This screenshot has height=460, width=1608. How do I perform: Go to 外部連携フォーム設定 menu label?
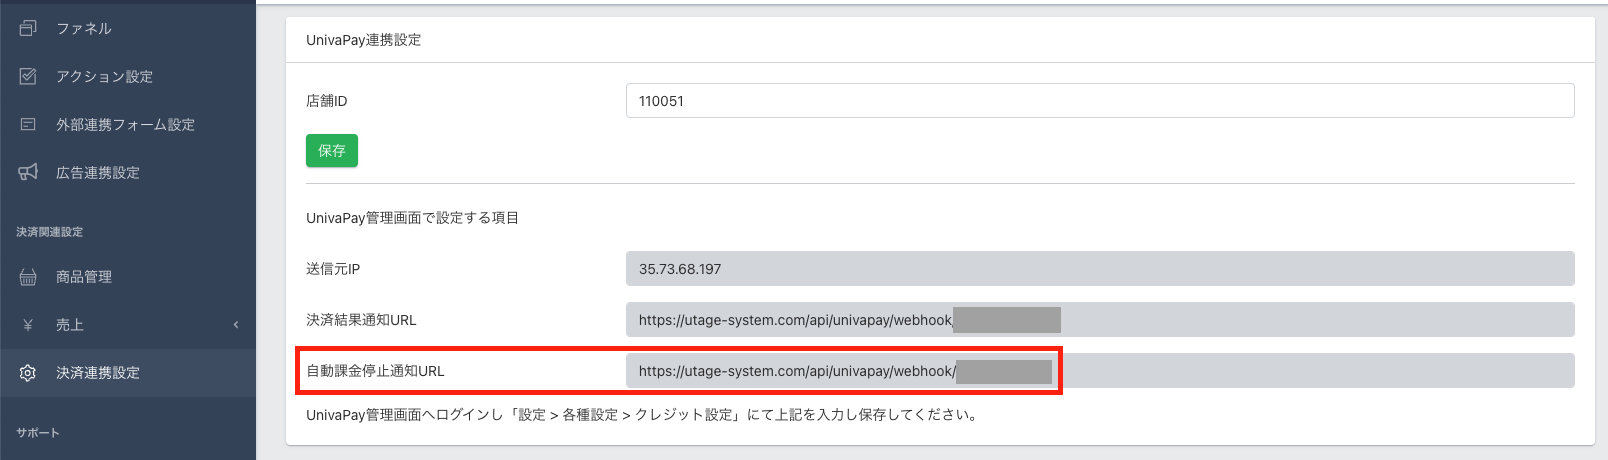tap(125, 124)
